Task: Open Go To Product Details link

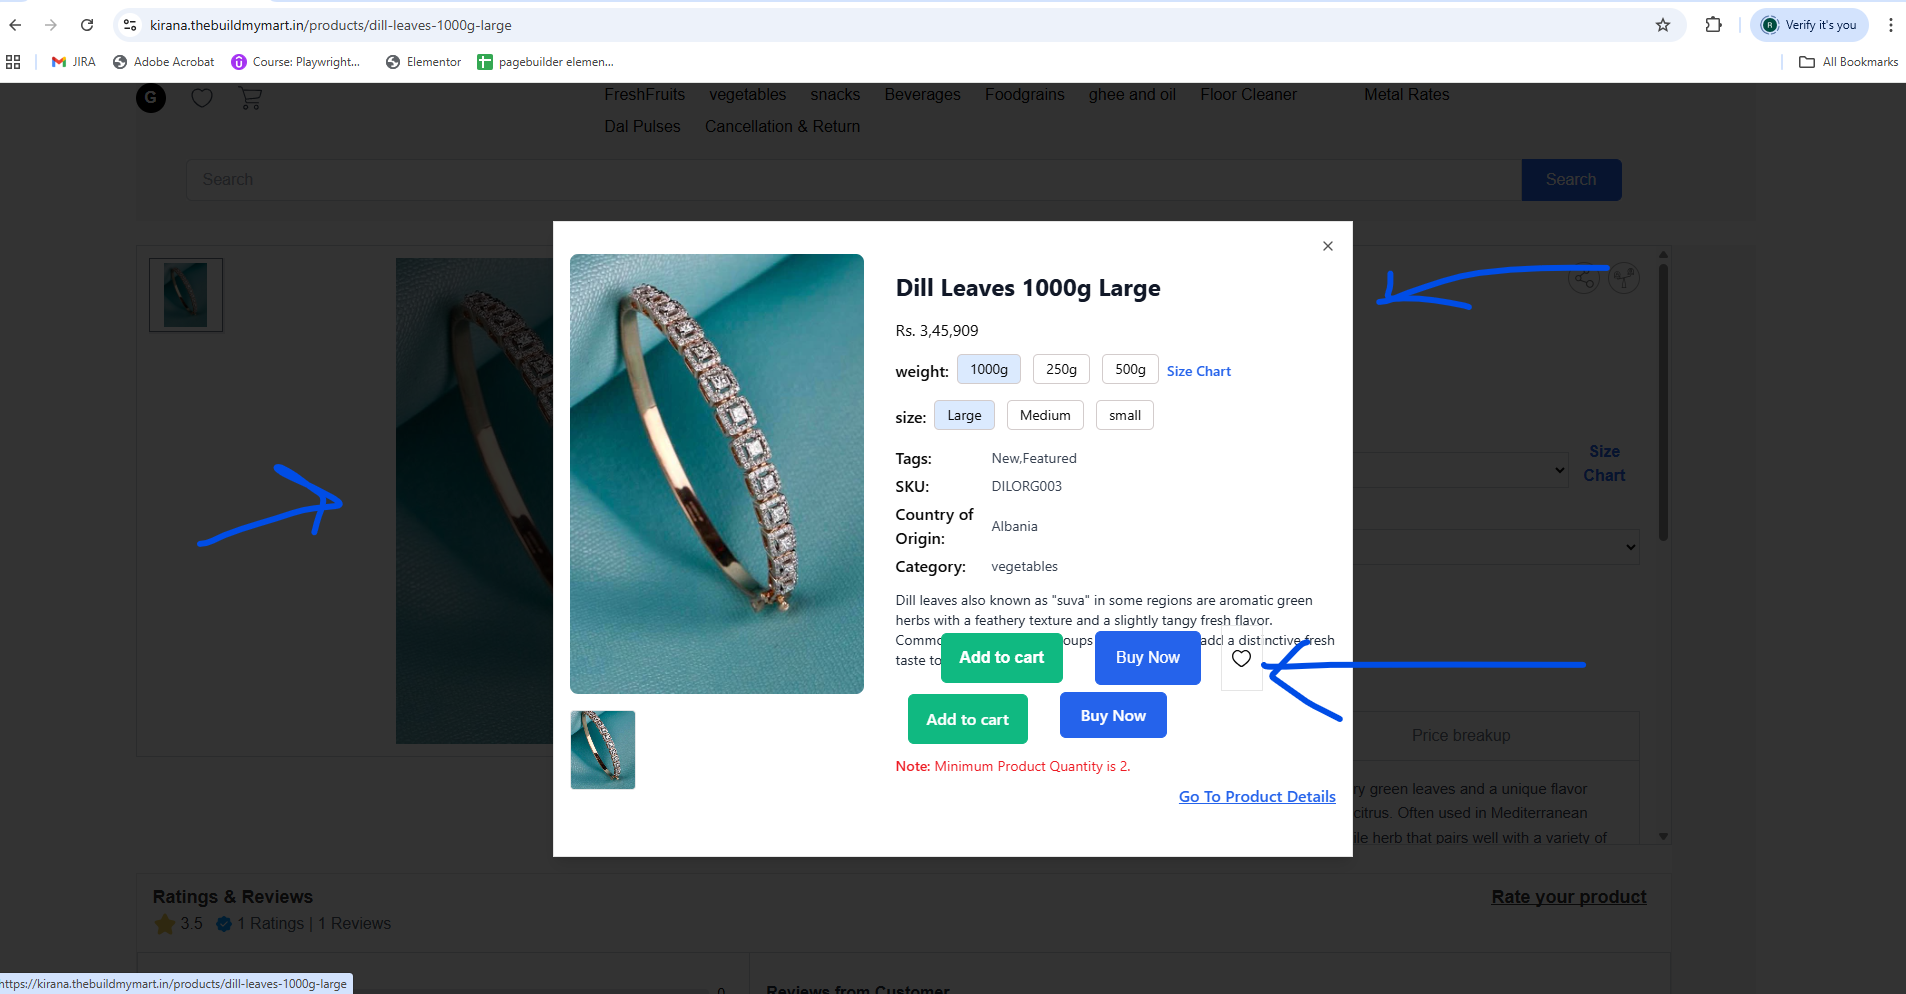Action: 1257,797
